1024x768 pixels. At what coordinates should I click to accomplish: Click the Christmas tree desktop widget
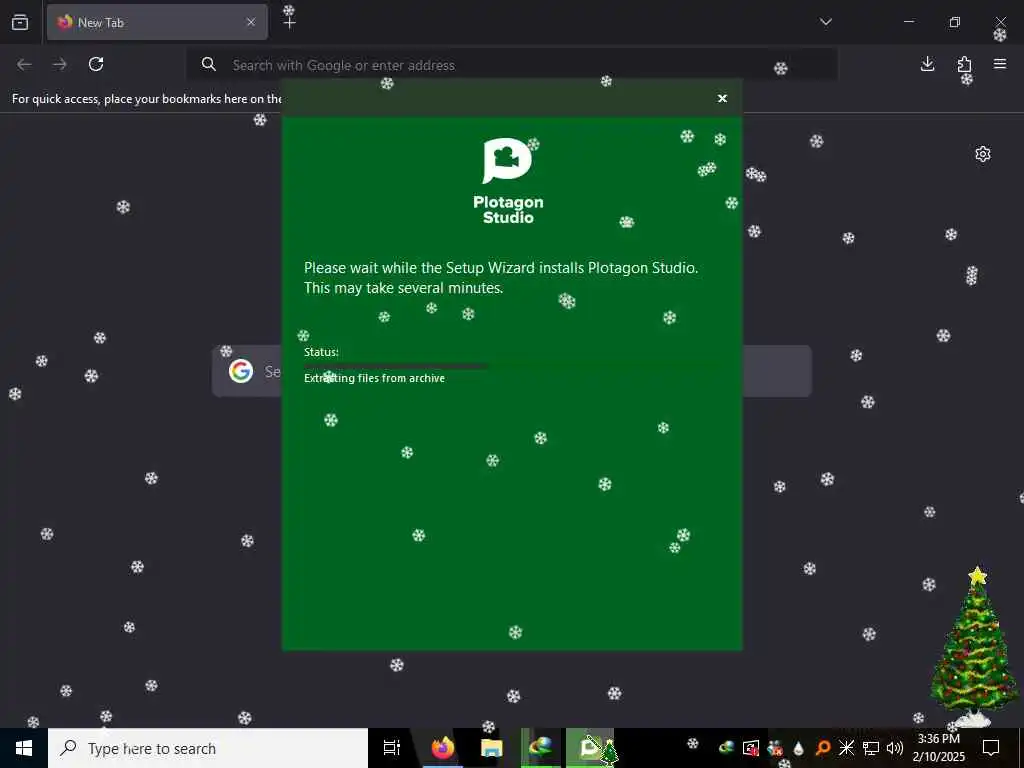coord(974,647)
